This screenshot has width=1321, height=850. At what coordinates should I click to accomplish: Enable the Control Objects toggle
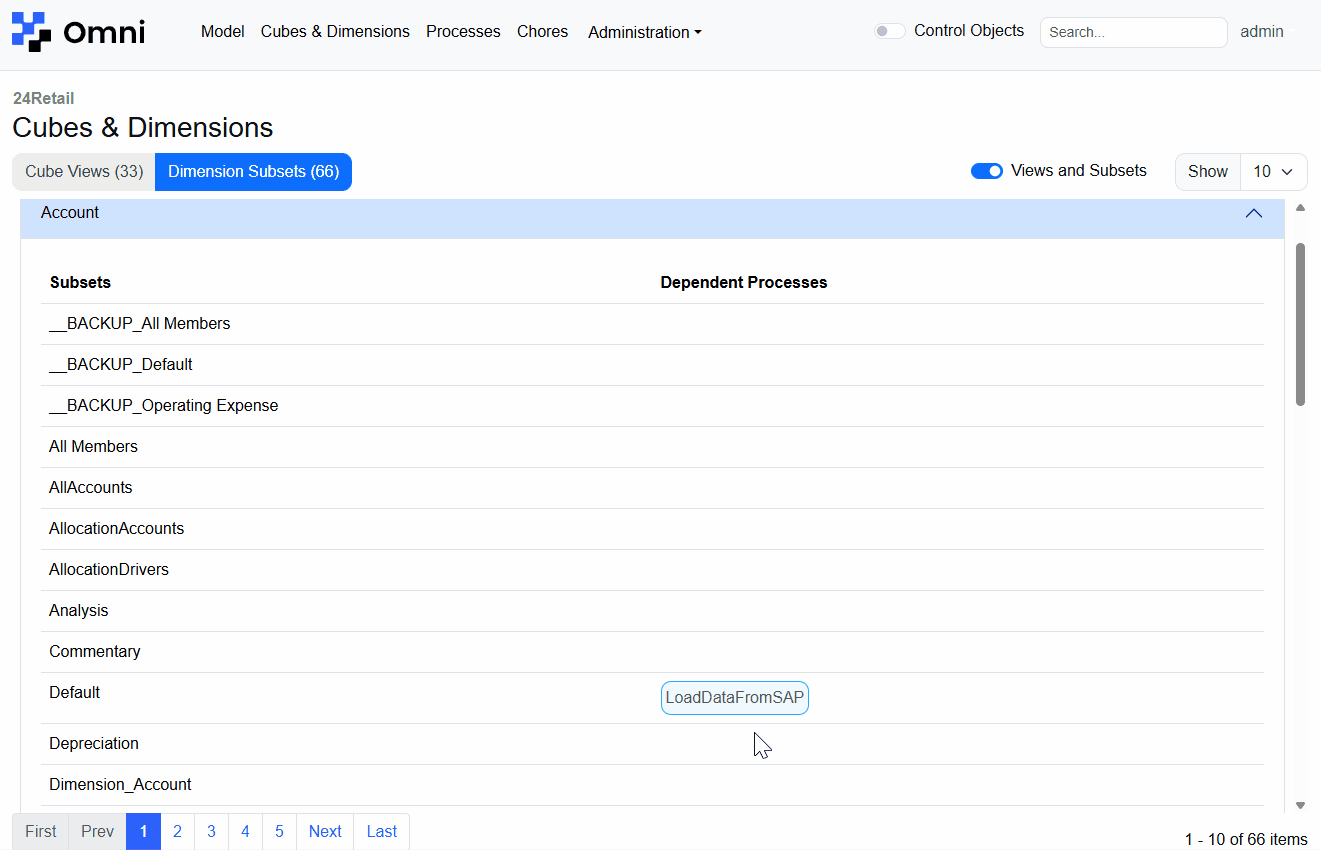pos(888,31)
